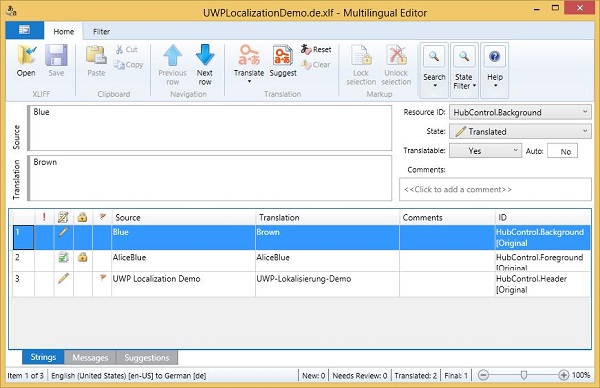The image size is (600, 388).
Task: Click the zoom in plus button
Action: tap(563, 375)
